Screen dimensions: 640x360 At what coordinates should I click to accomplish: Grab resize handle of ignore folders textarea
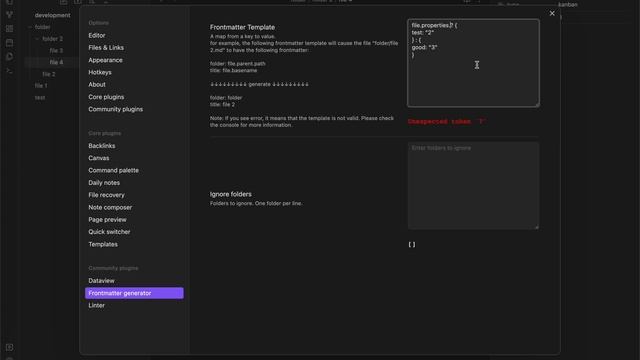[536, 227]
